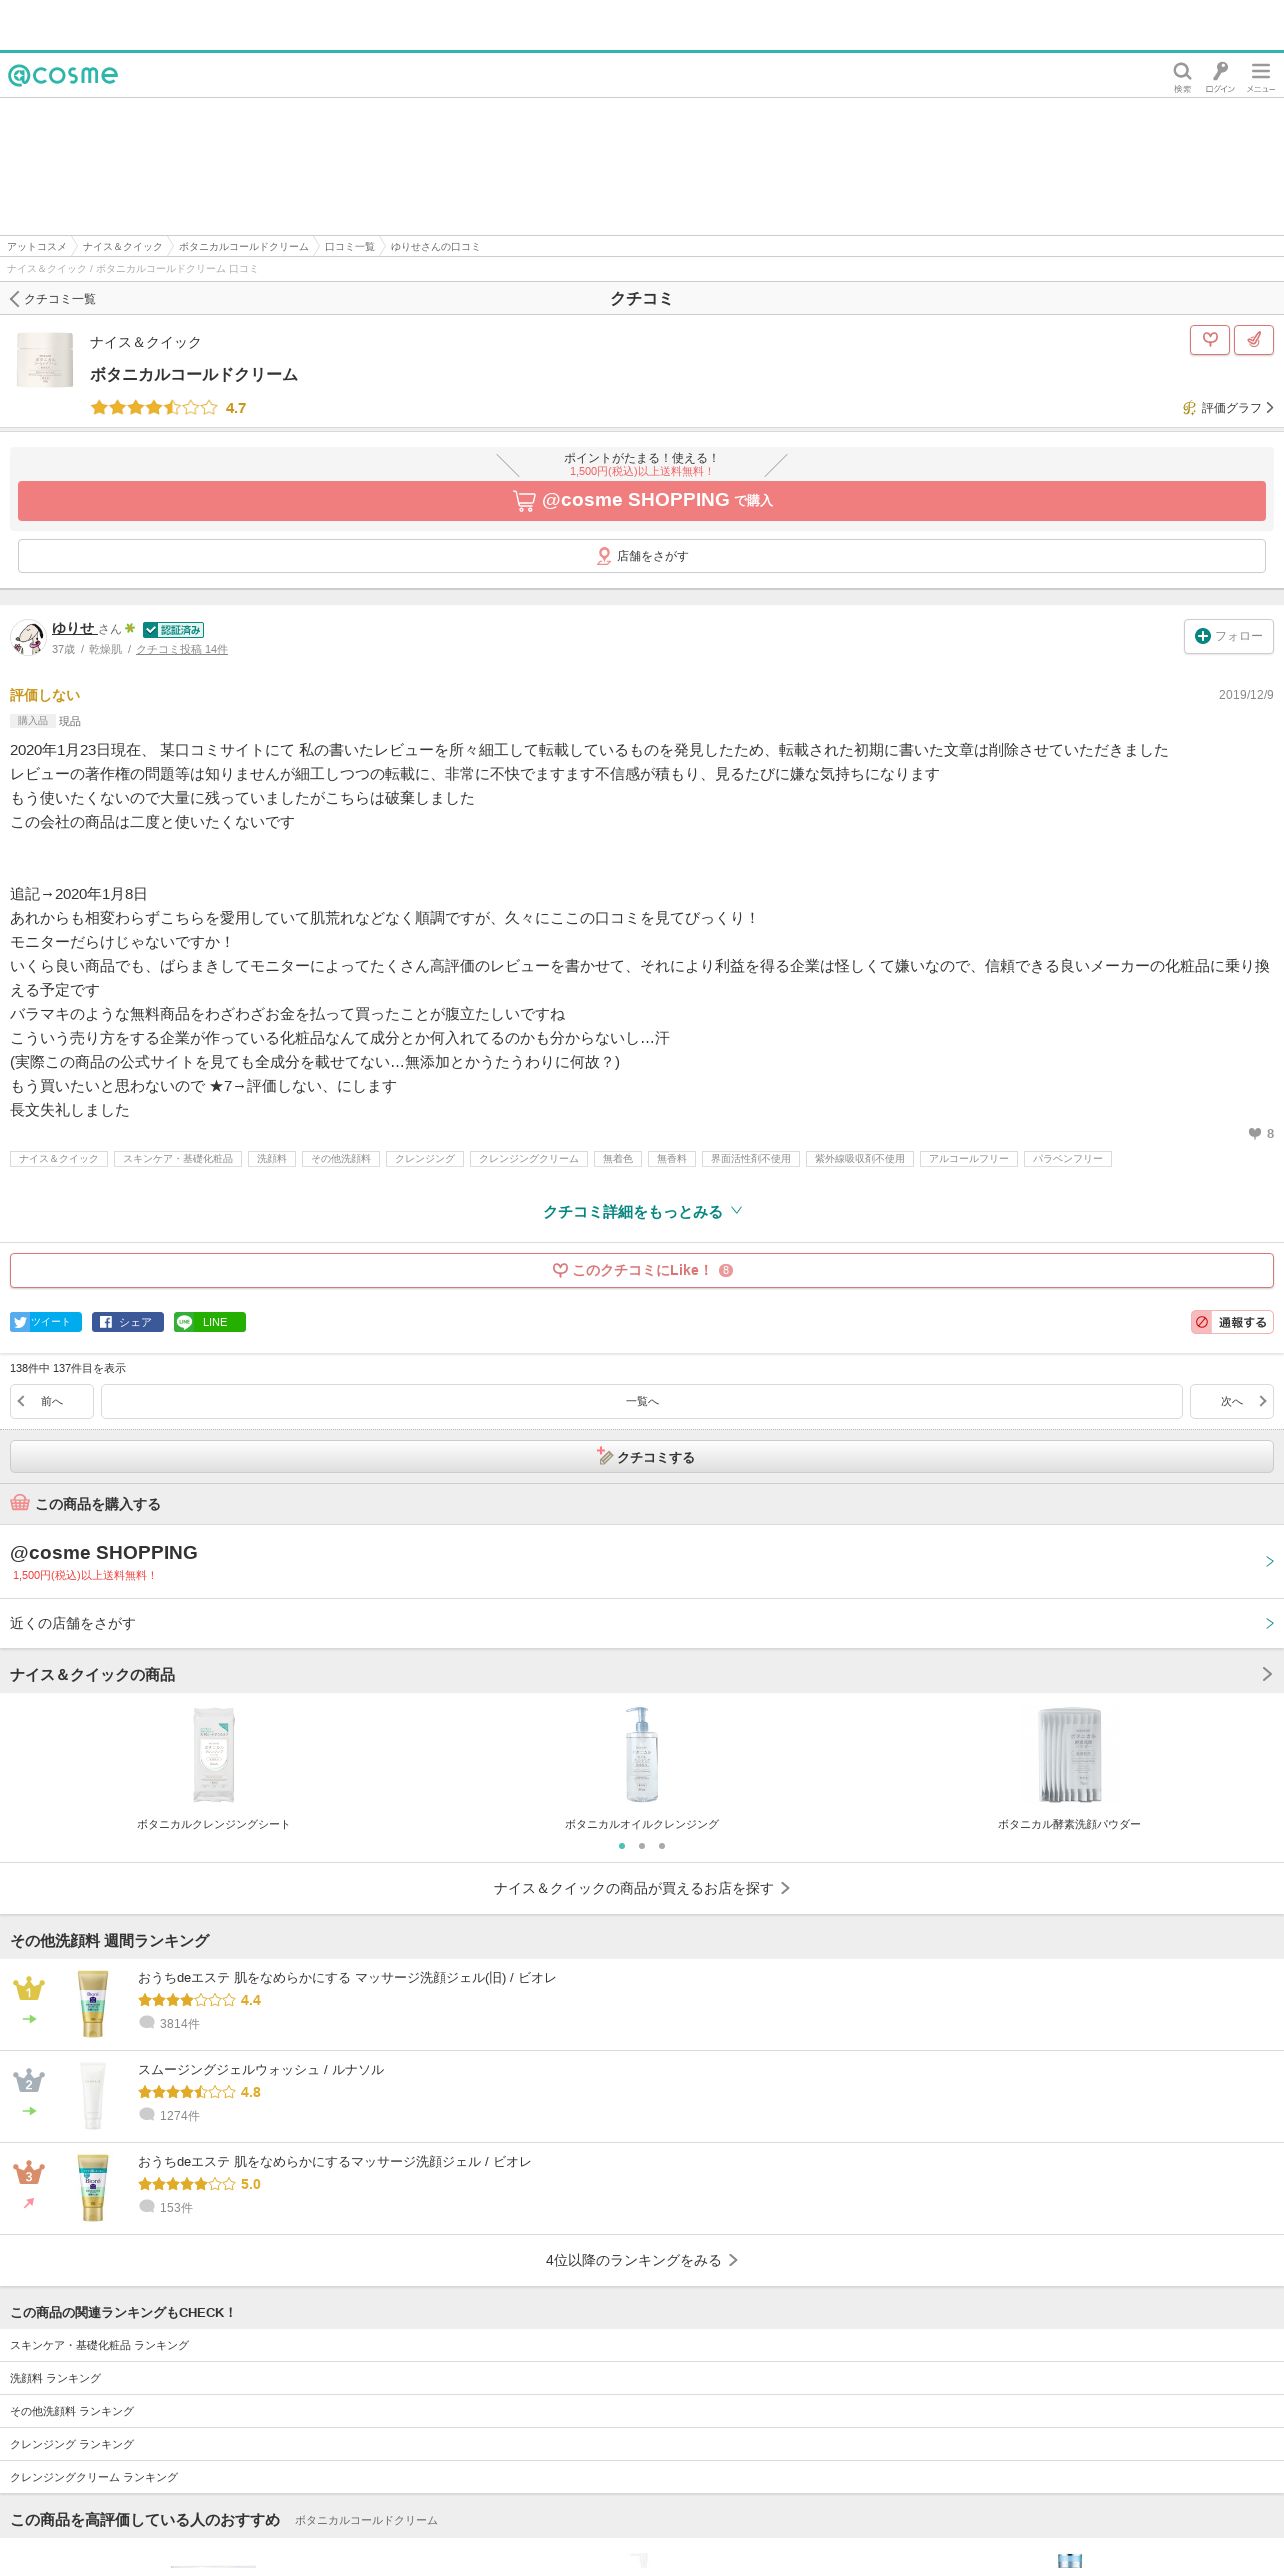
Task: Like this review with このクチコミにLike button
Action: [642, 1270]
